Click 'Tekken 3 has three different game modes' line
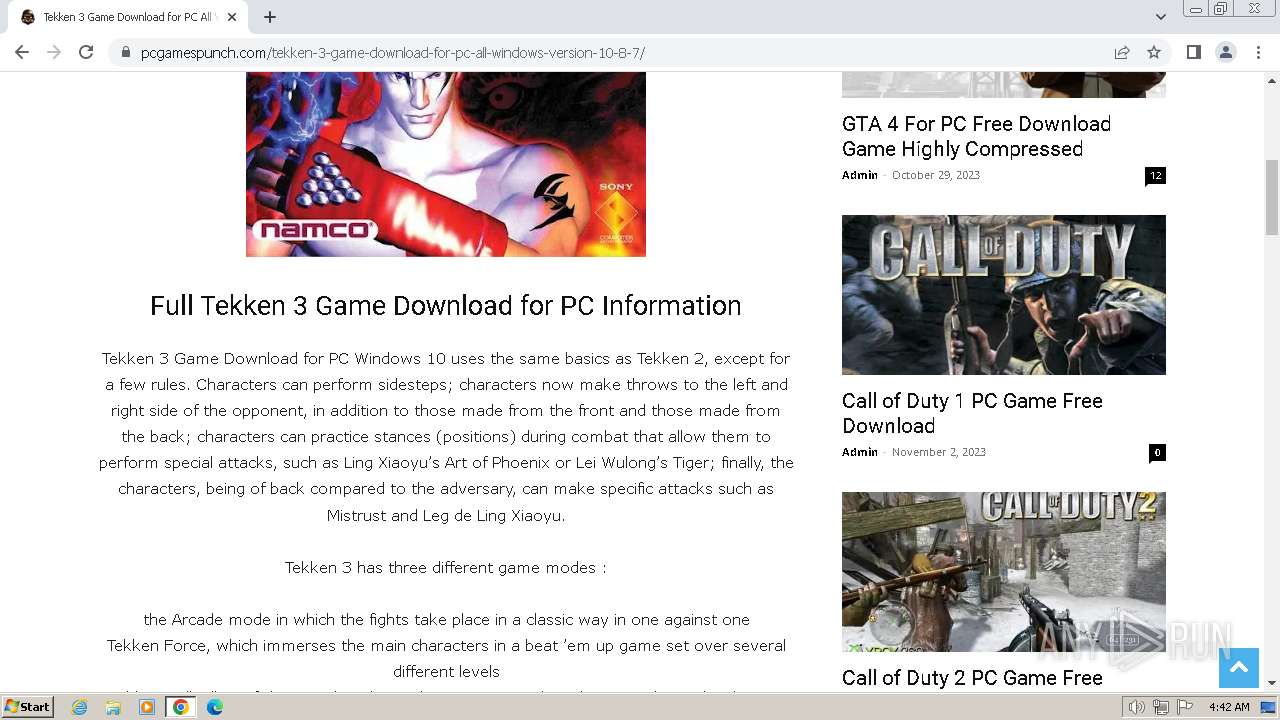Screen dimensions: 1280x720 click(446, 567)
